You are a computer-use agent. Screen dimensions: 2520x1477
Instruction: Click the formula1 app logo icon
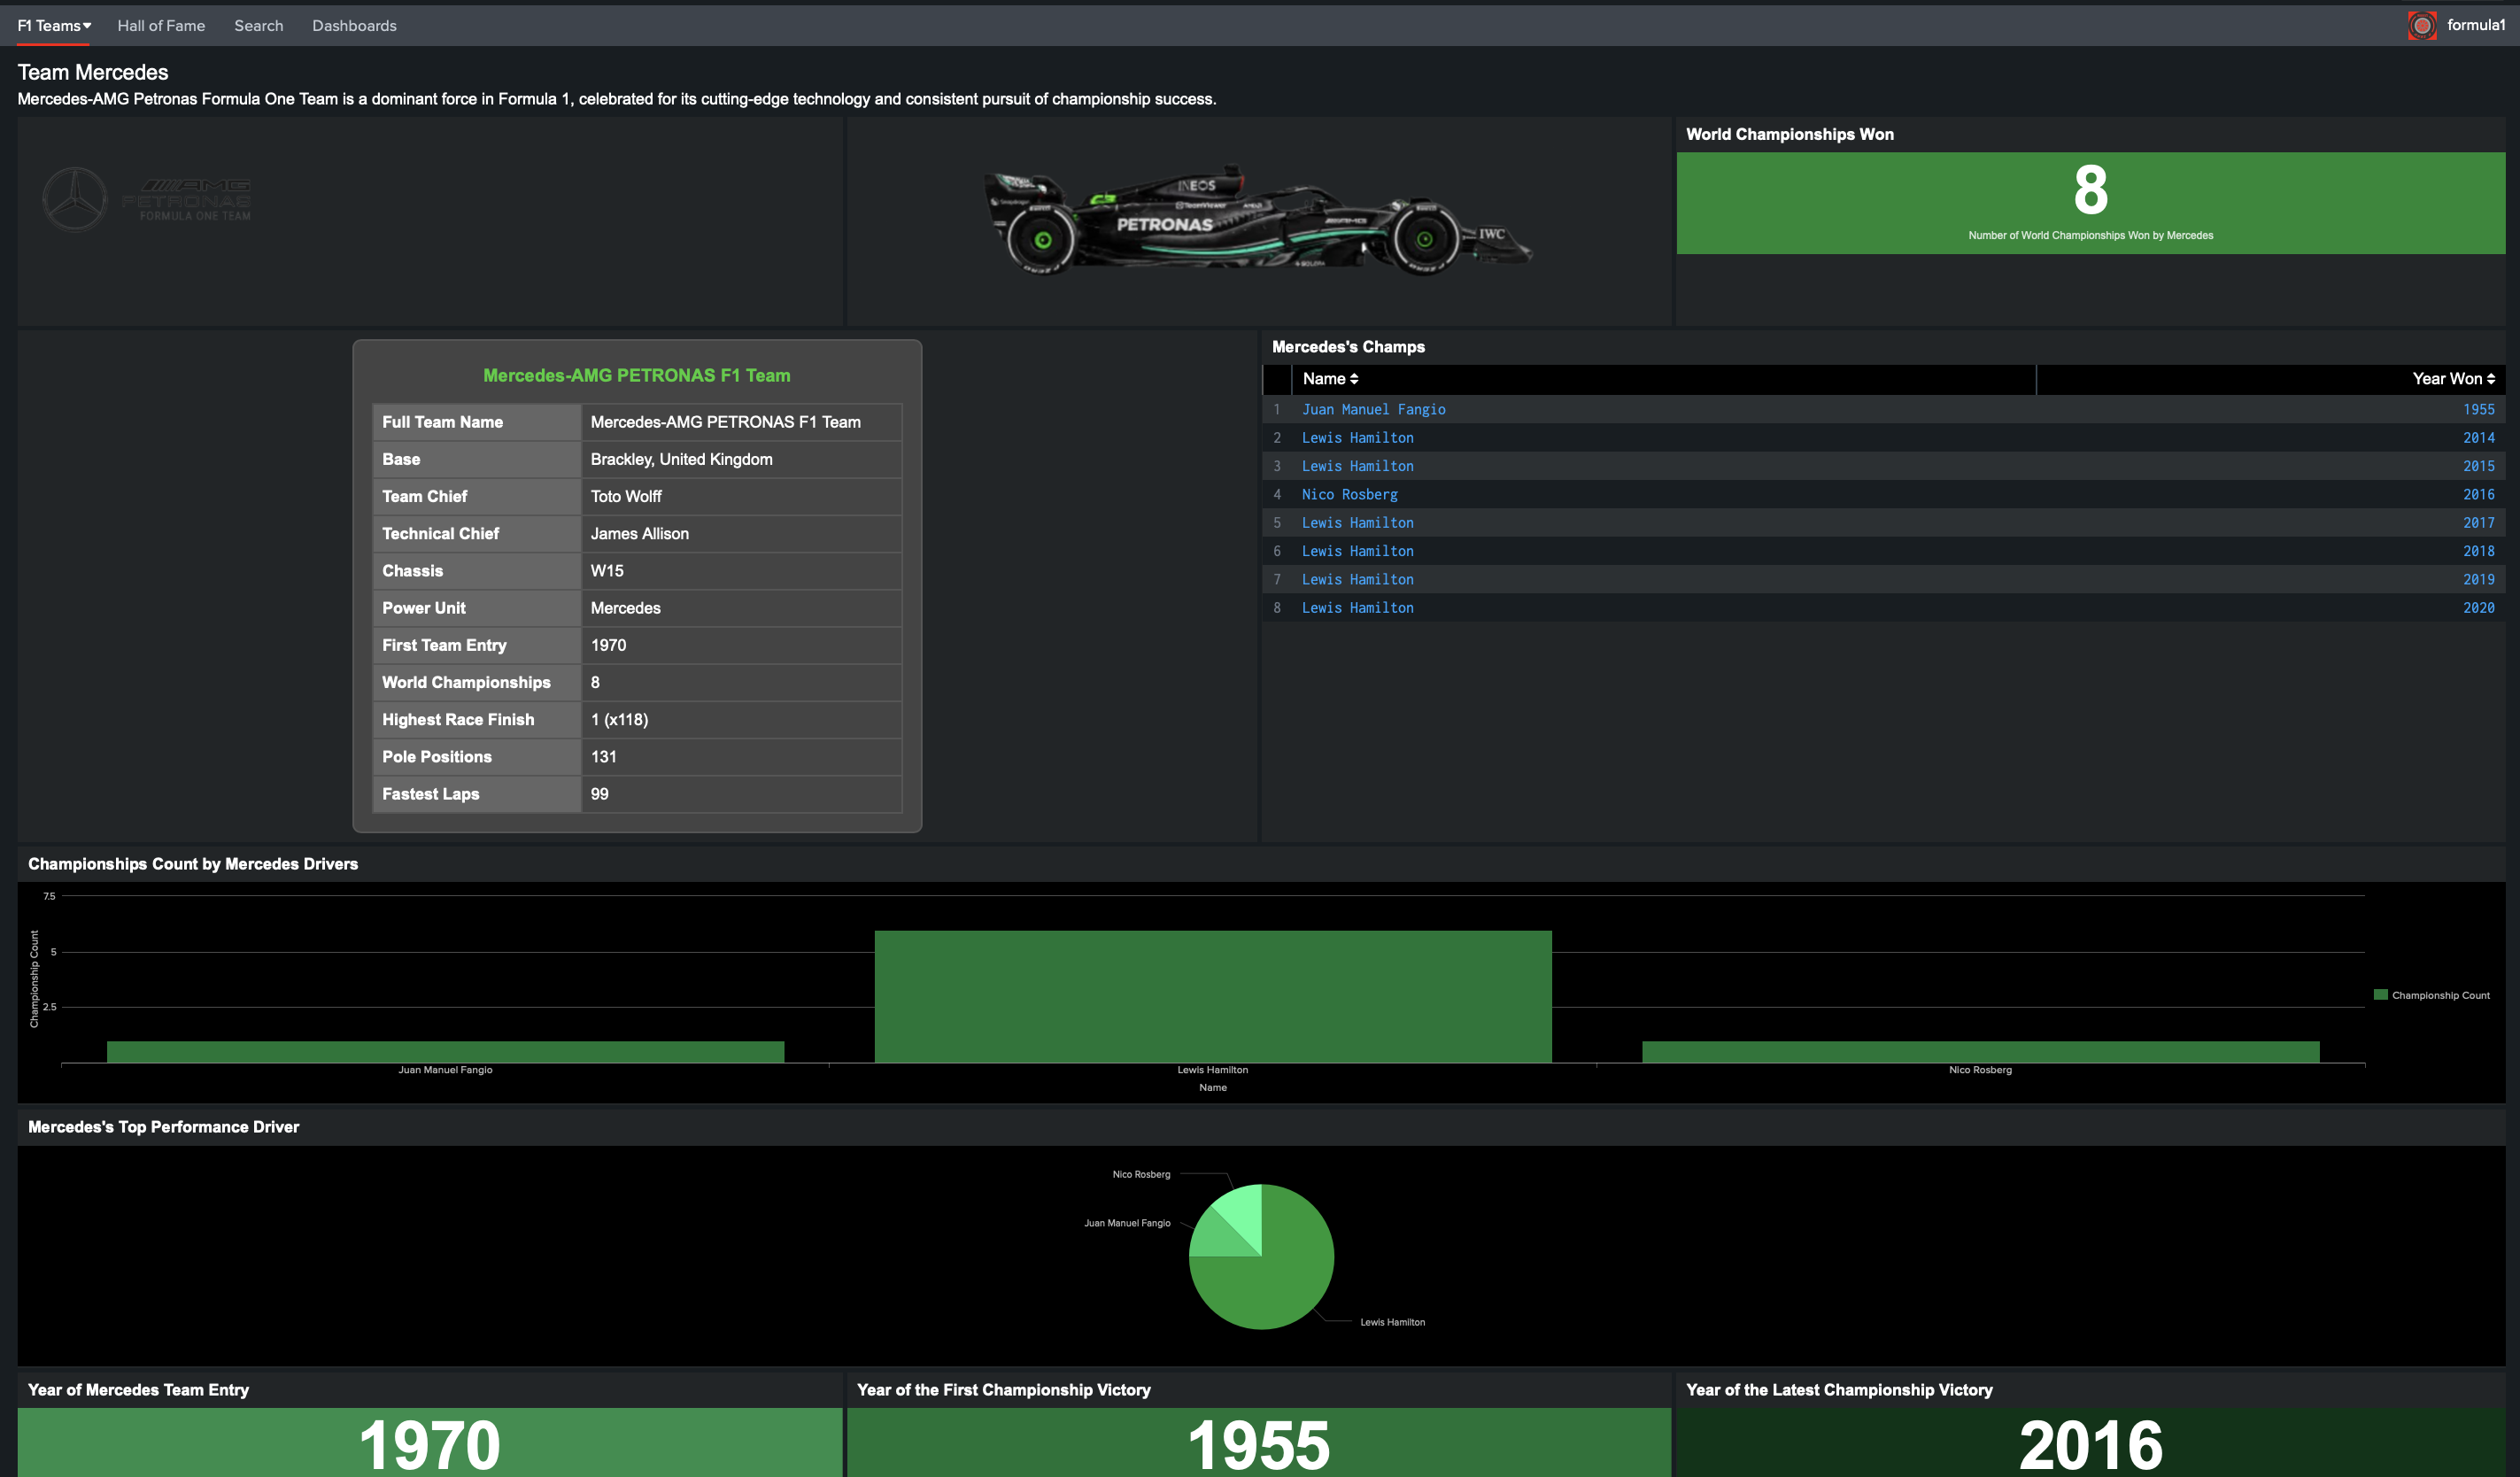coord(2421,26)
